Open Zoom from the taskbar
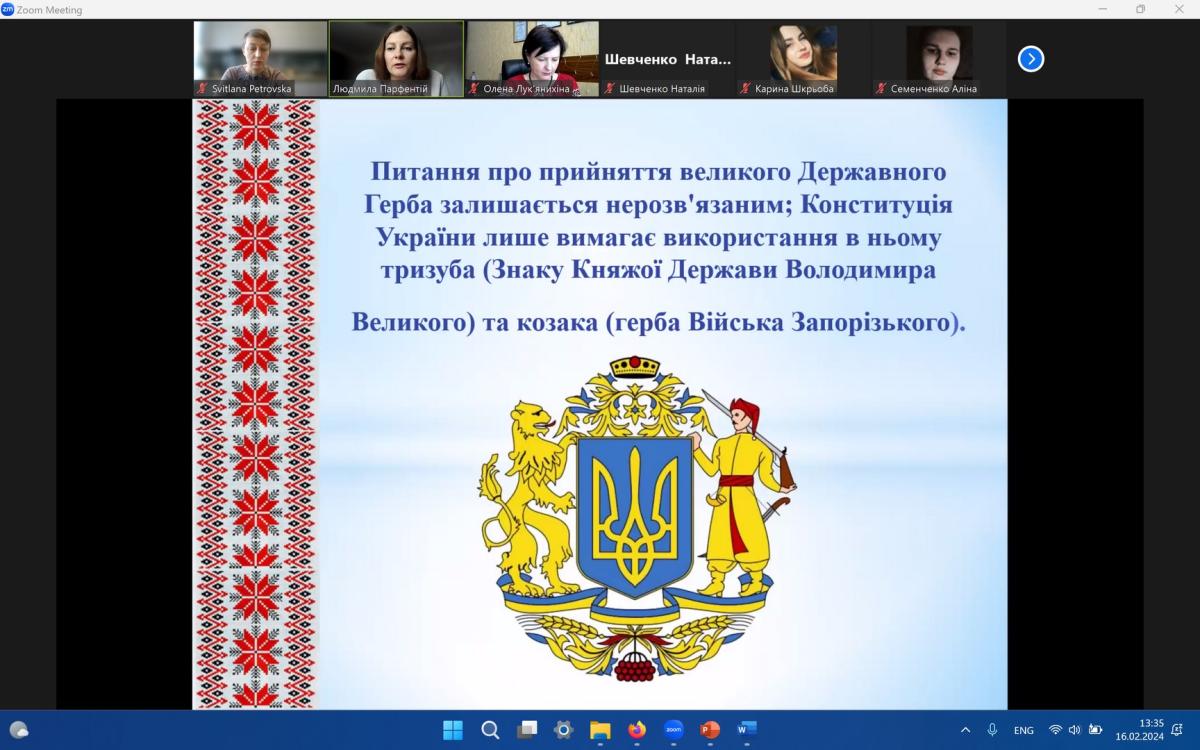 pyautogui.click(x=673, y=729)
